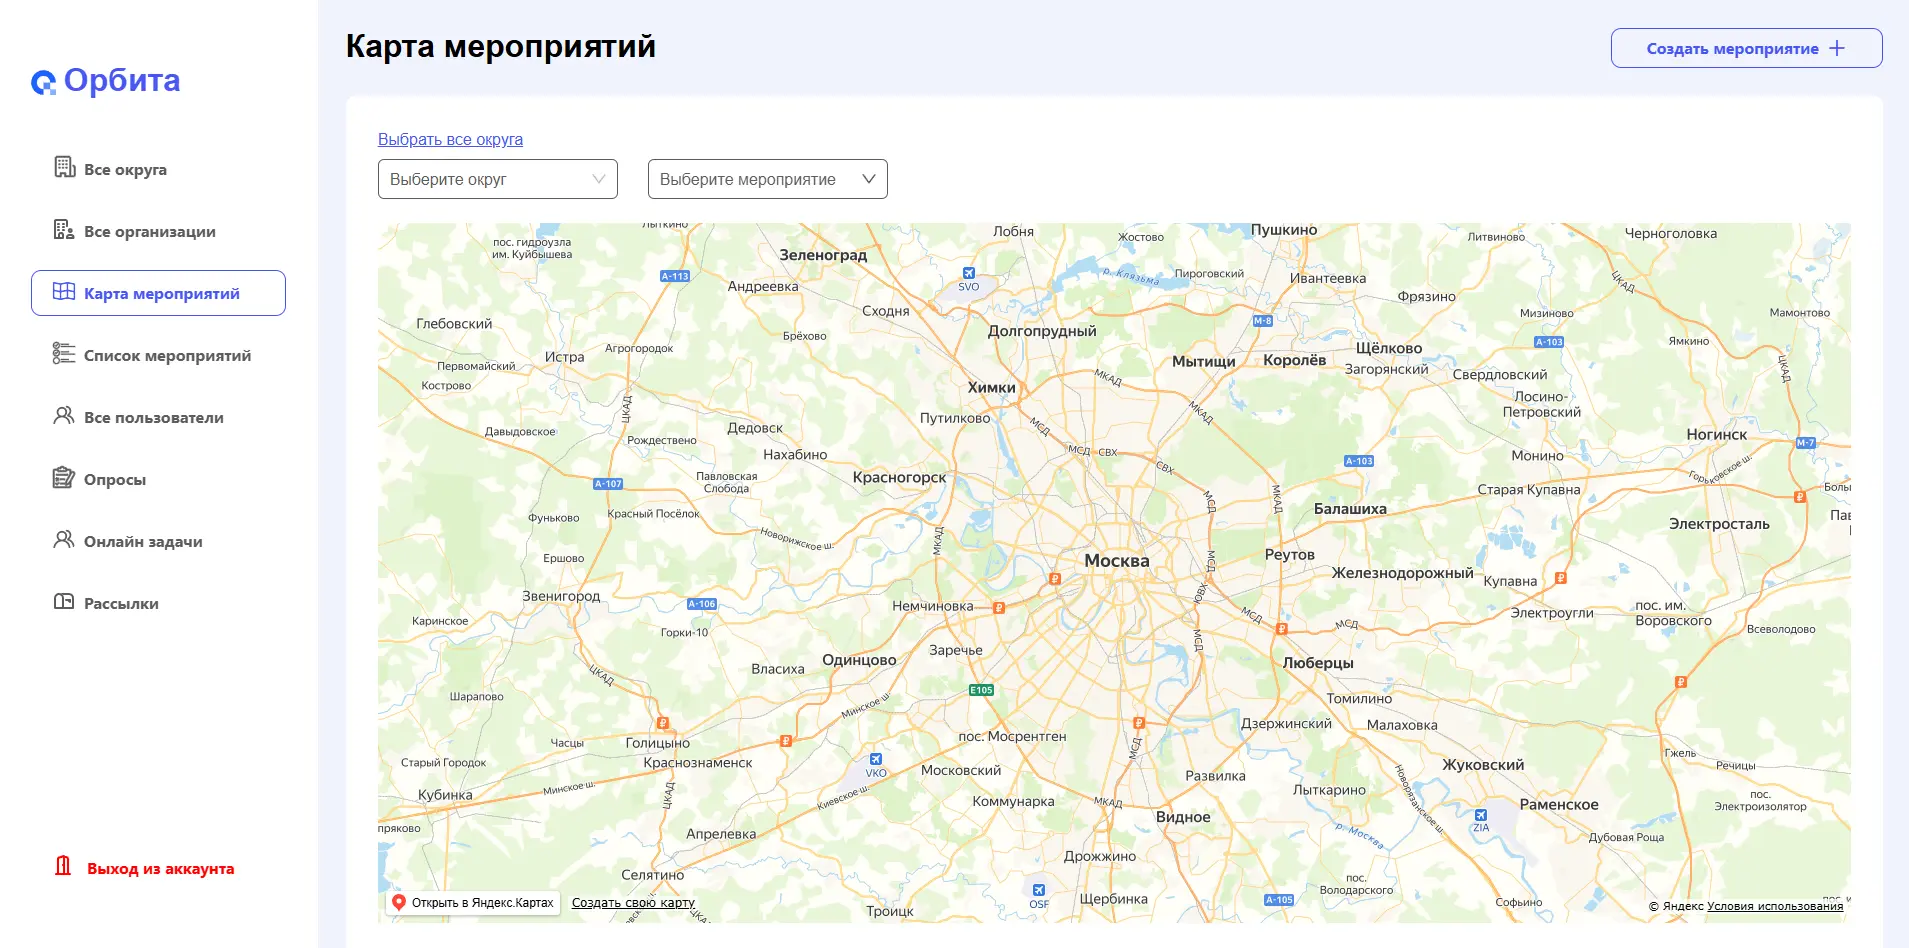
Task: Click the mailing icon beside Рассылки
Action: pos(64,601)
